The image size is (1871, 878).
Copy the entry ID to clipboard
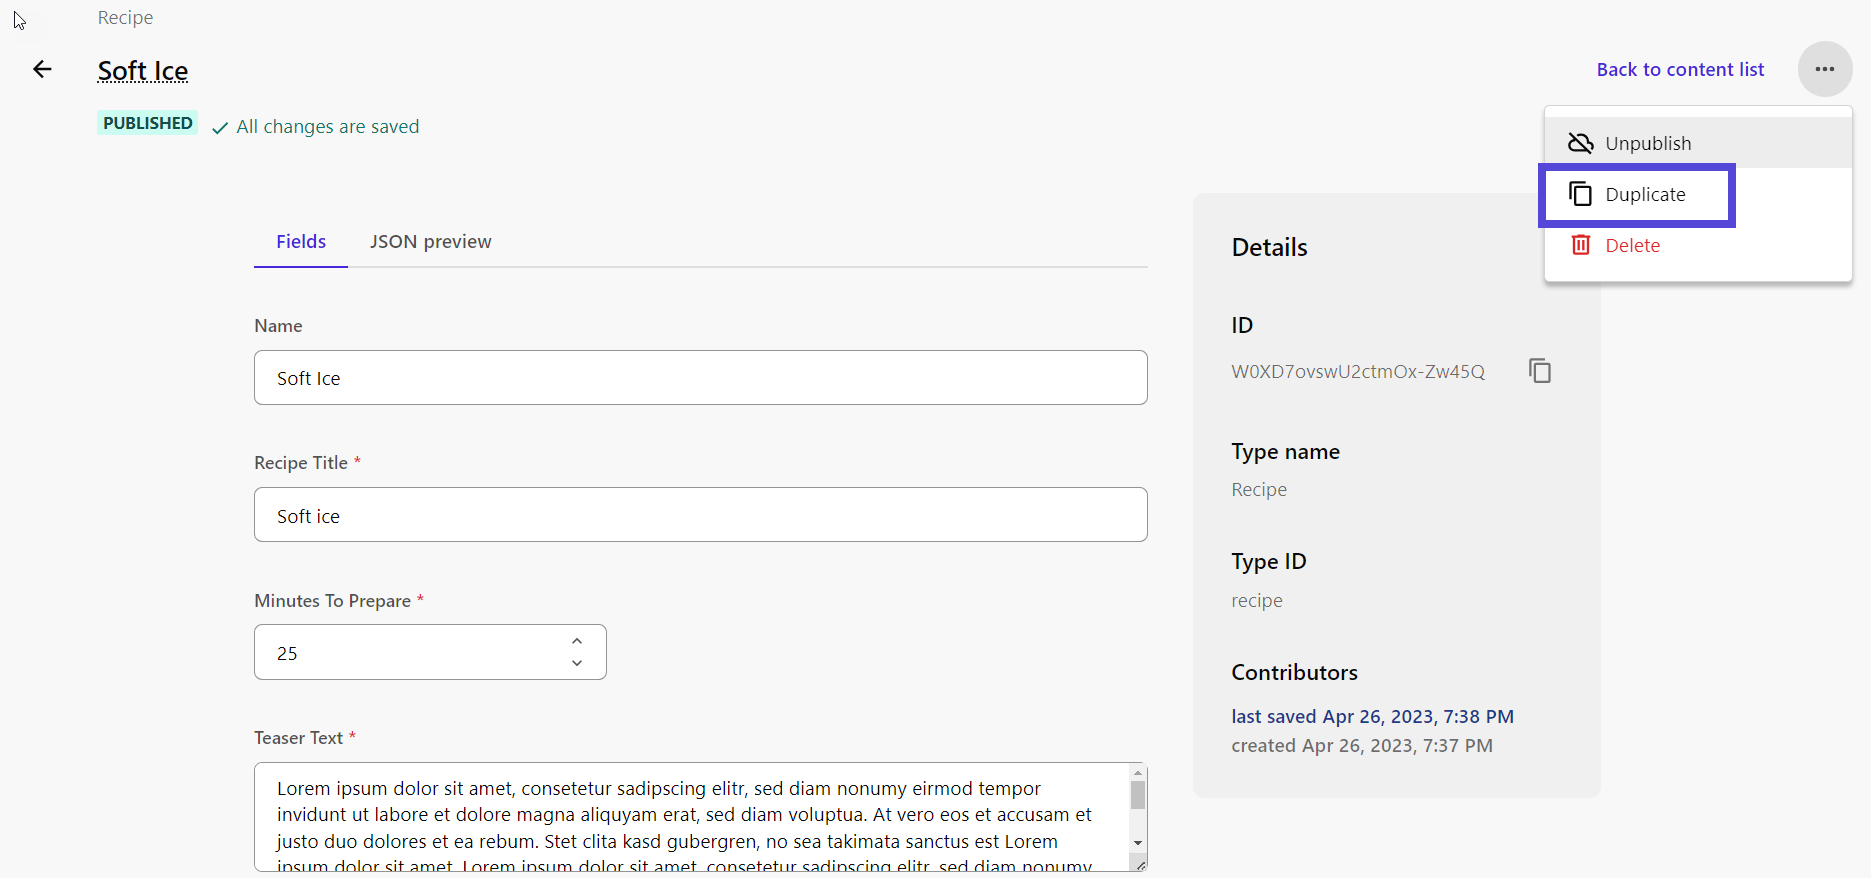point(1539,370)
